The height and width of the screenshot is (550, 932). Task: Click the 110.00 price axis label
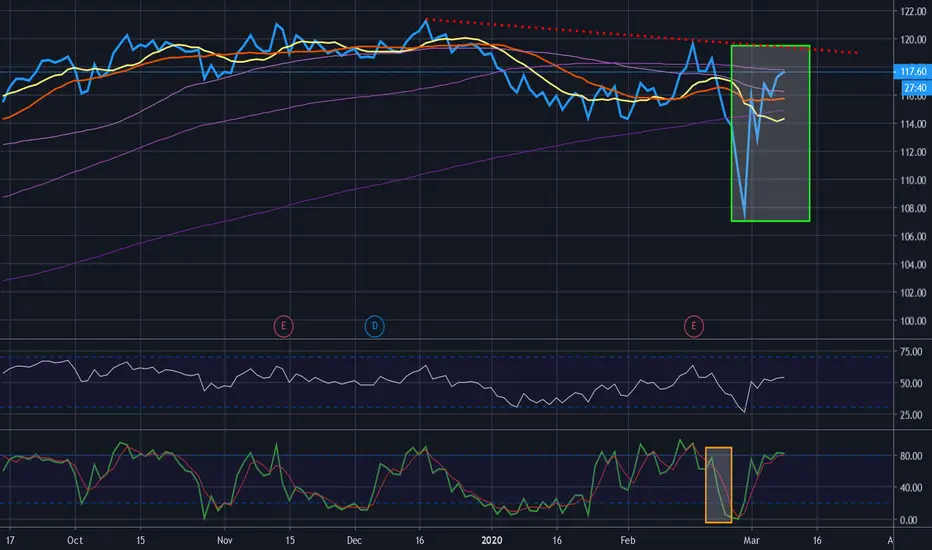(913, 180)
